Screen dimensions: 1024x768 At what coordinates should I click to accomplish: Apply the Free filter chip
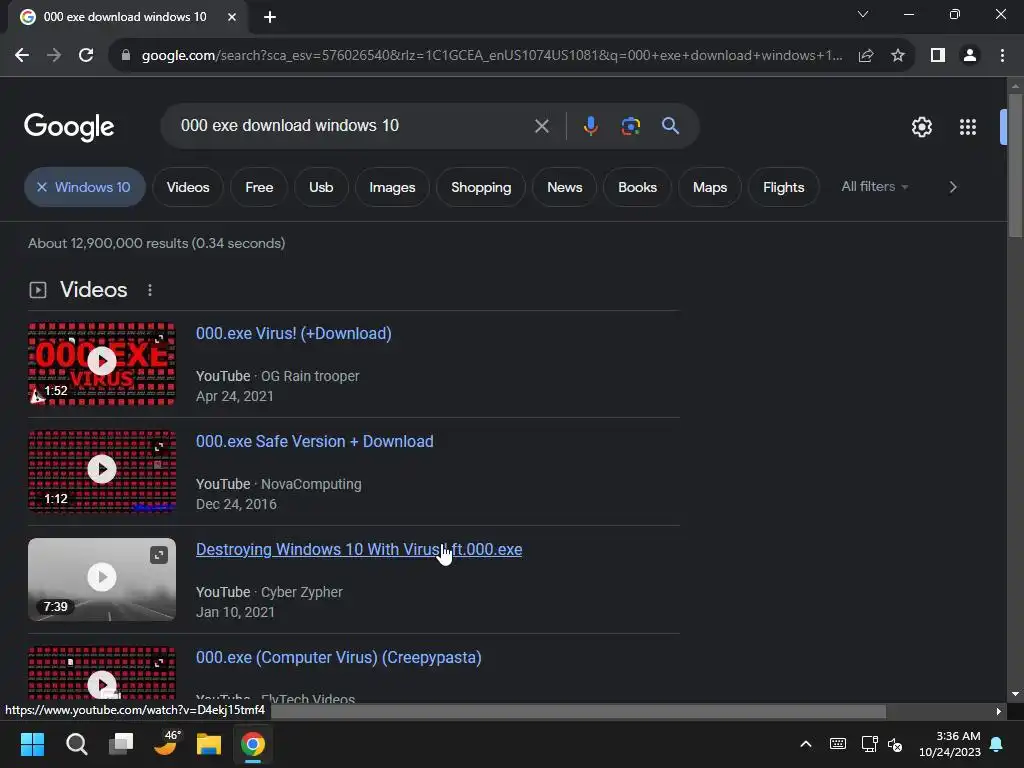259,187
